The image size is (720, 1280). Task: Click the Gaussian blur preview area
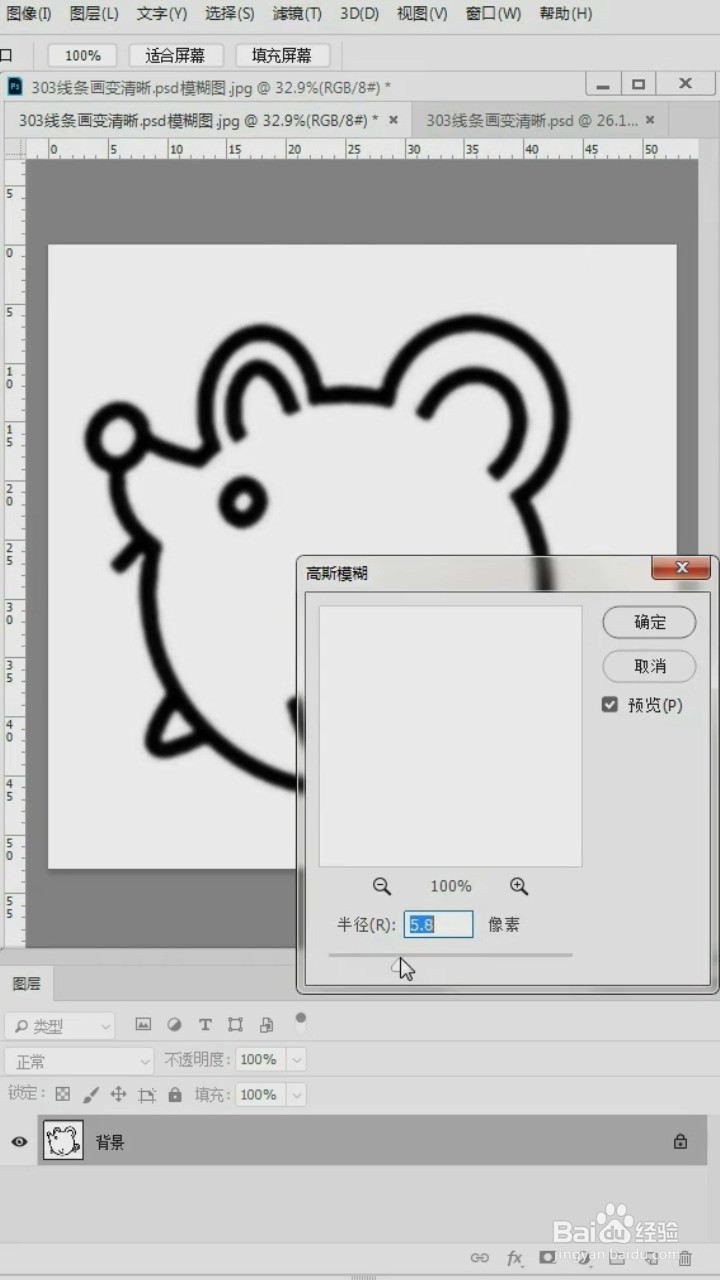point(450,736)
